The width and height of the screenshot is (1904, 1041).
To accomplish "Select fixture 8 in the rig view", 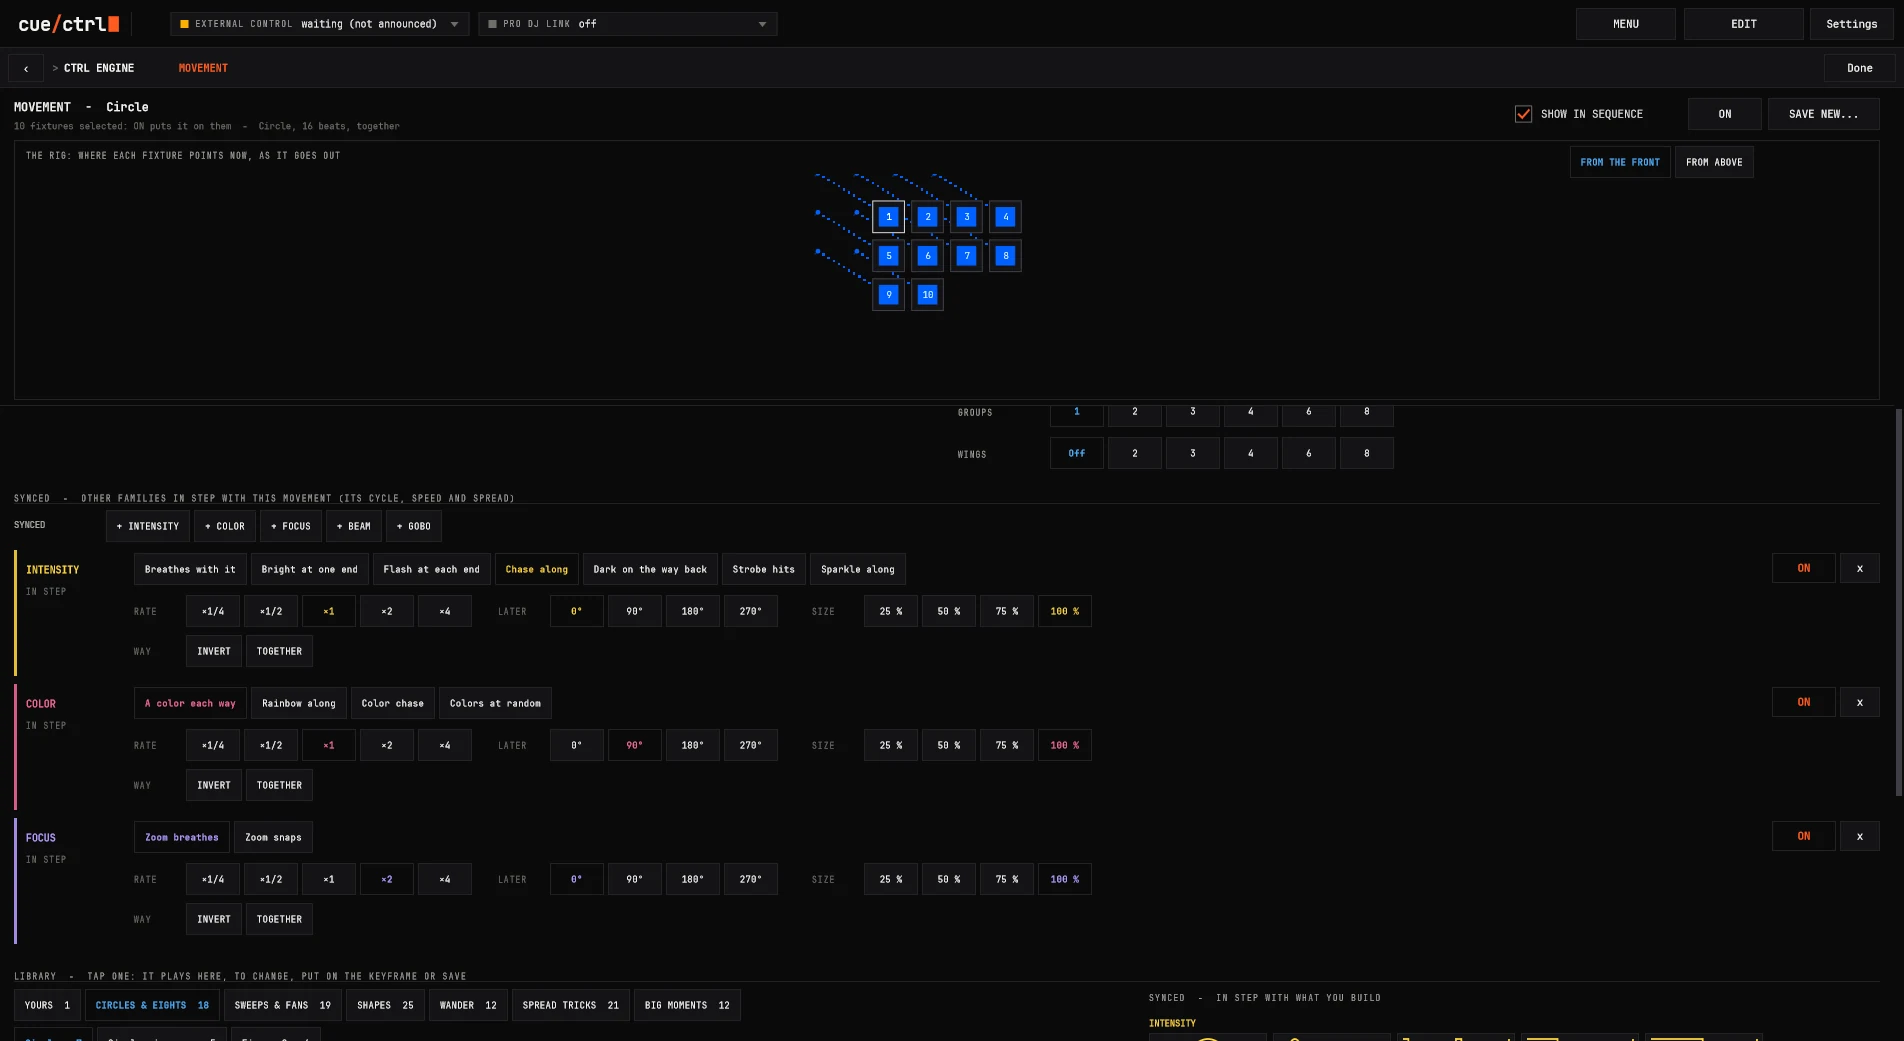I will point(1005,256).
